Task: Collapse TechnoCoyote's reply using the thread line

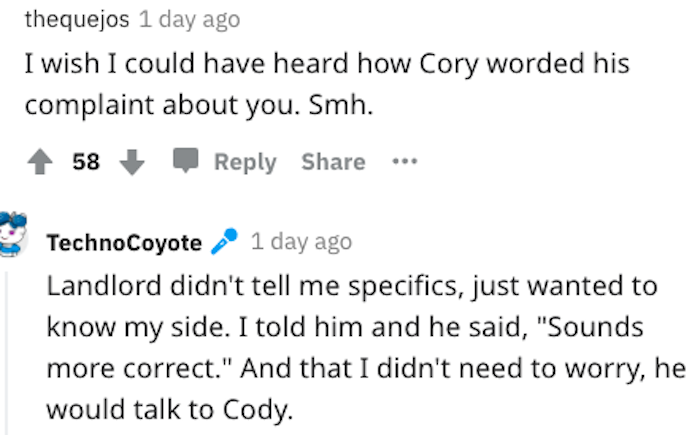Action: pyautogui.click(x=6, y=353)
